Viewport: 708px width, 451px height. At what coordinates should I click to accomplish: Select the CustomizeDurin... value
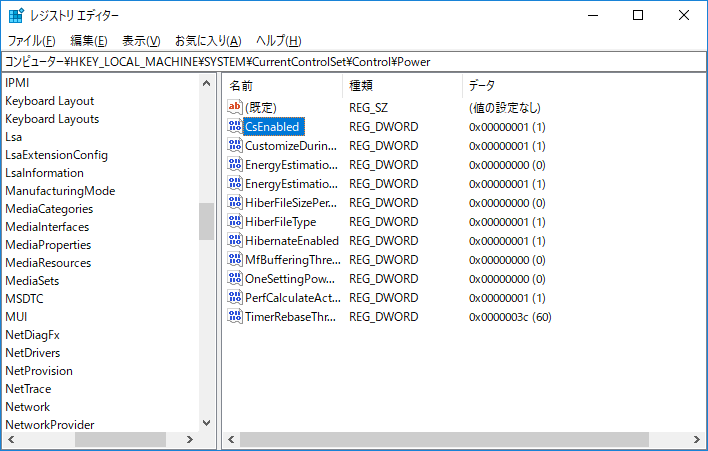pos(291,146)
